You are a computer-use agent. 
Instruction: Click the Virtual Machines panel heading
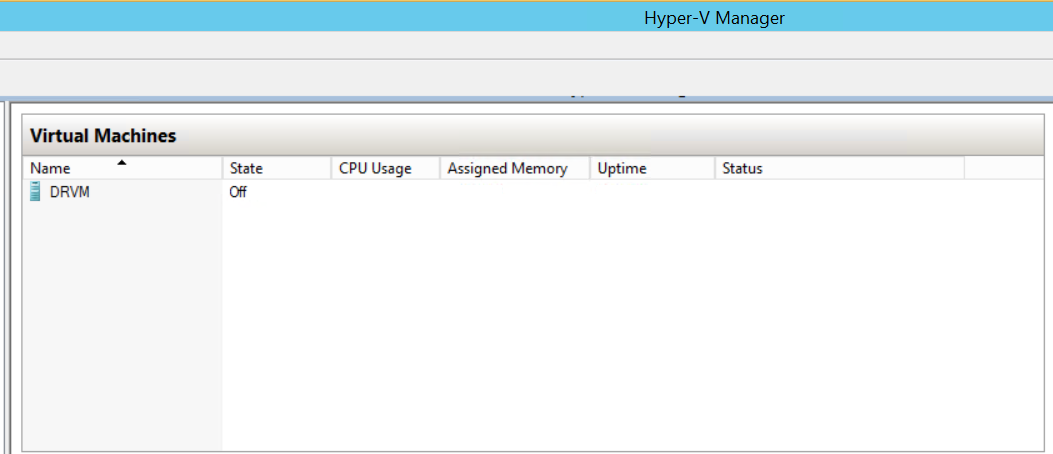pos(103,136)
